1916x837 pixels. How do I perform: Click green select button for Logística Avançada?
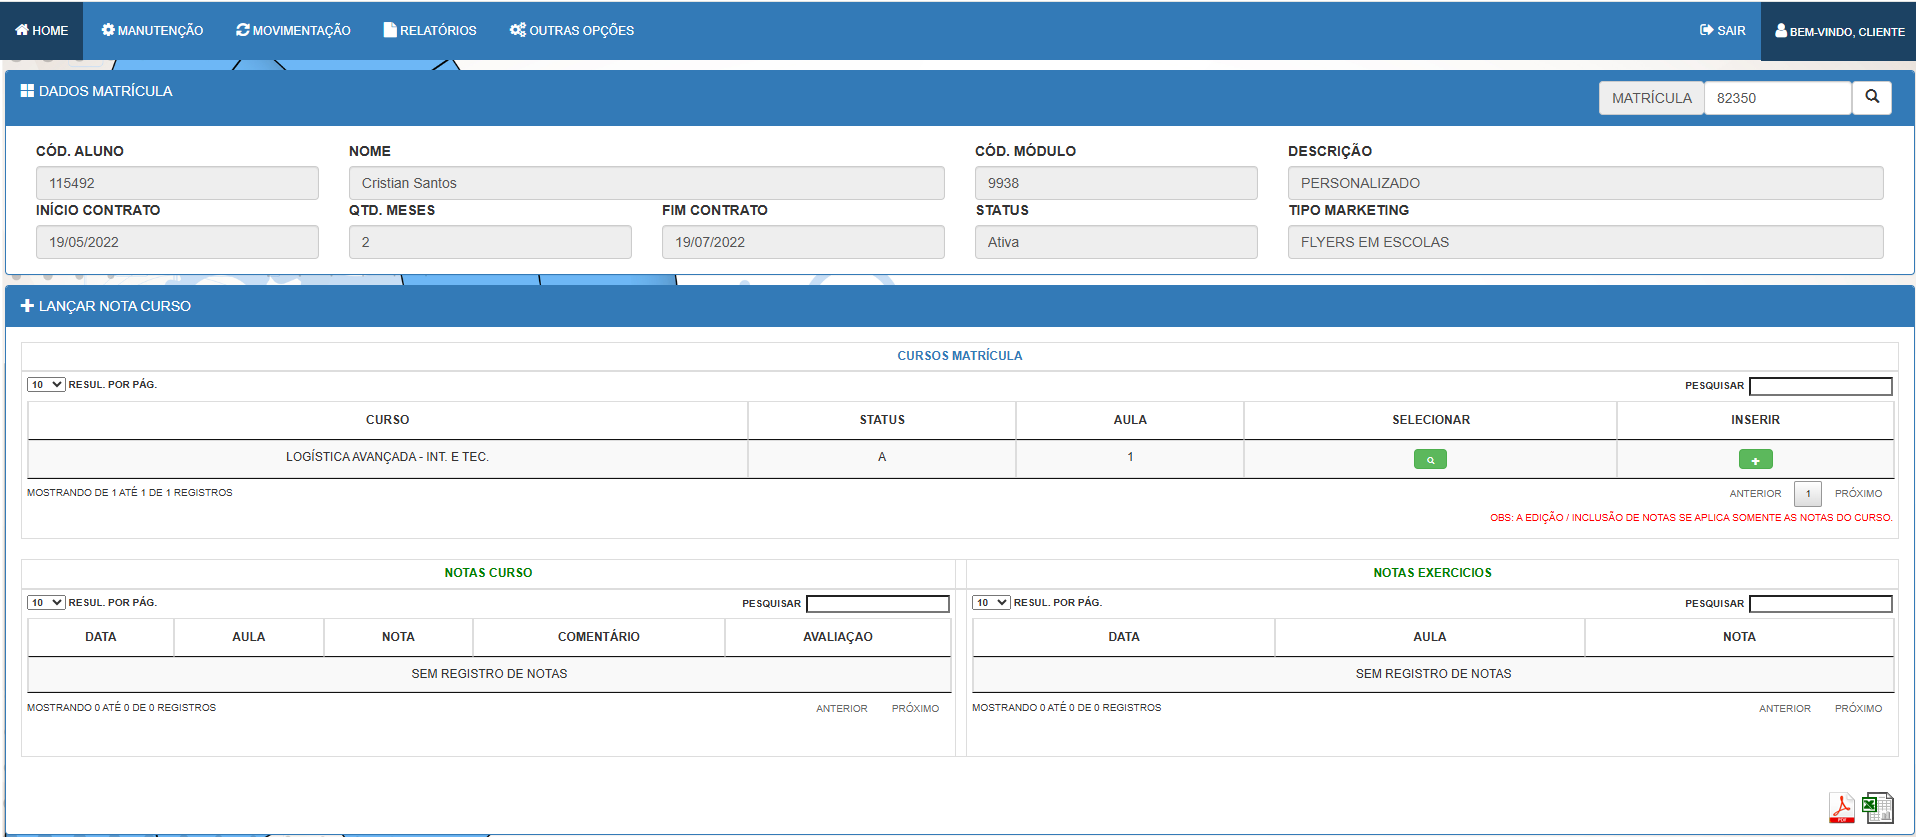point(1430,460)
